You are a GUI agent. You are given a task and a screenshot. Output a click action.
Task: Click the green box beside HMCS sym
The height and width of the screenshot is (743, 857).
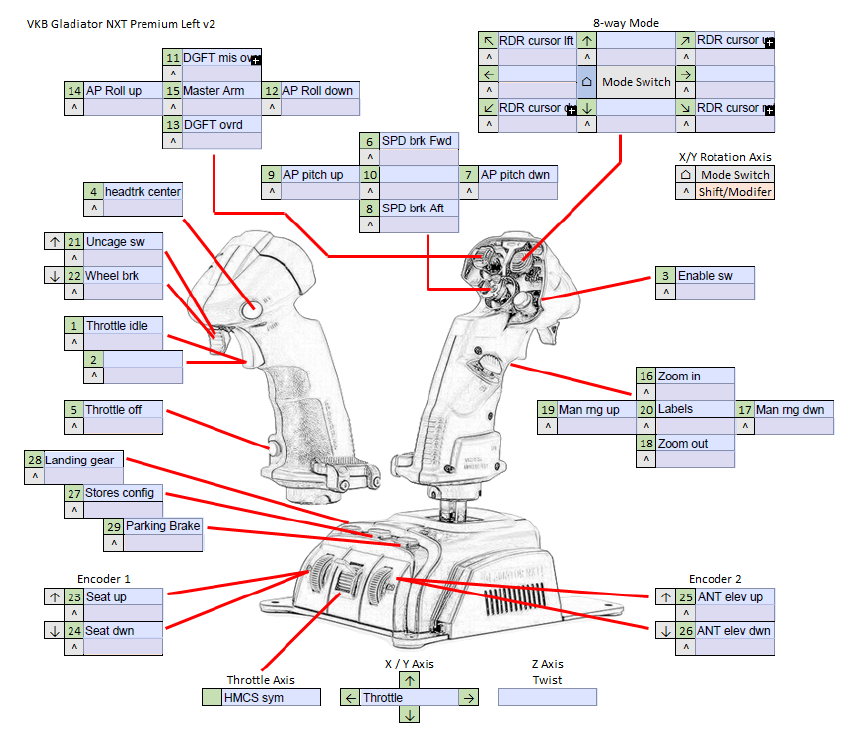pos(212,697)
